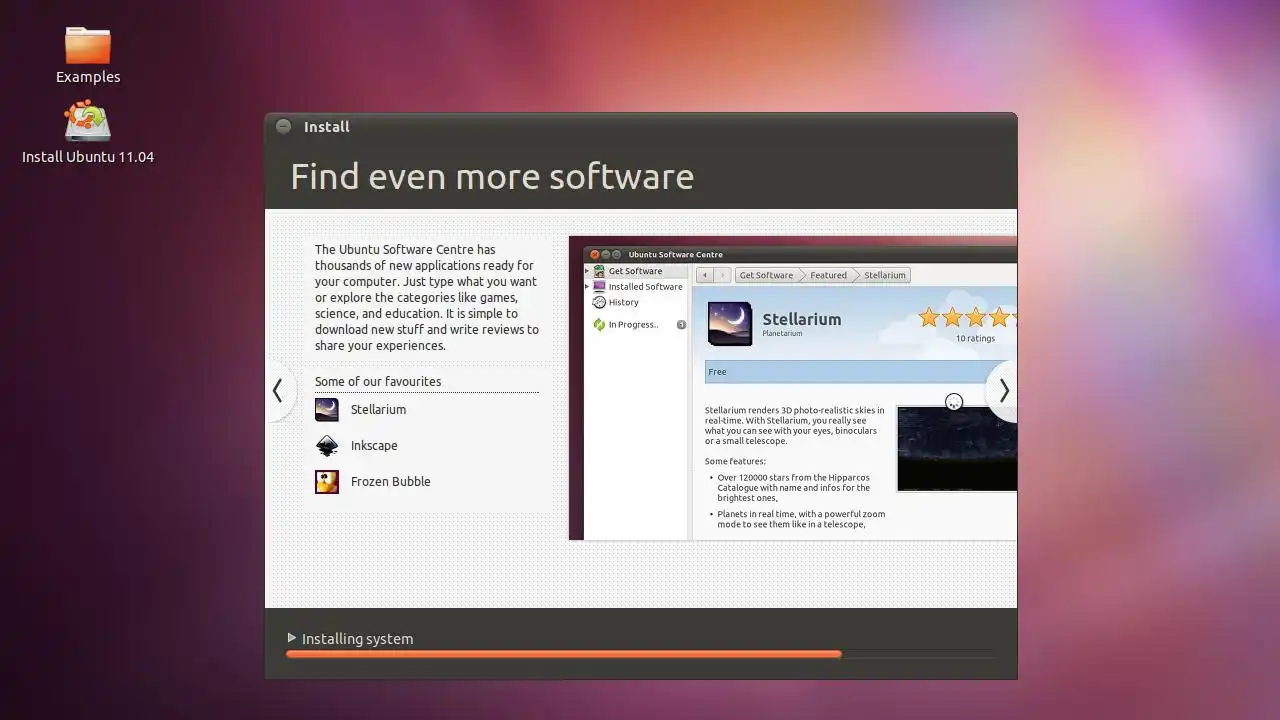
Task: Click the back arrow in Software Centre toolbar
Action: (x=705, y=275)
